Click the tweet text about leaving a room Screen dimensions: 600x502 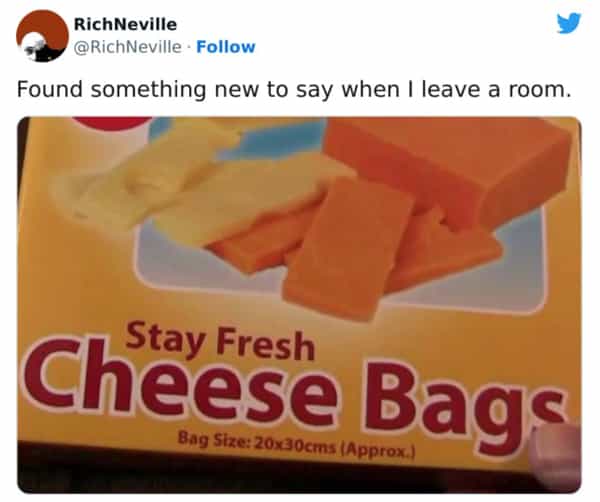tap(294, 90)
